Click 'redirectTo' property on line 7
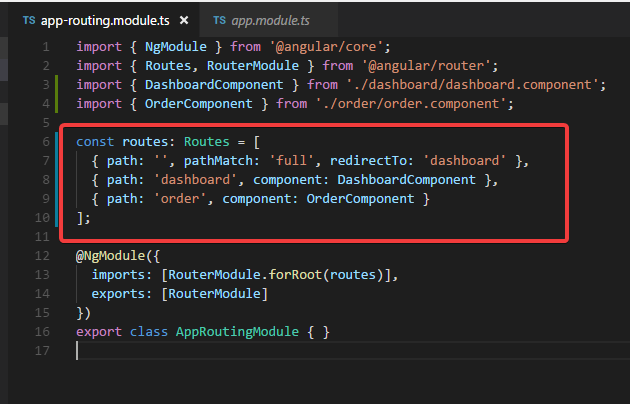This screenshot has height=404, width=630. (368, 161)
